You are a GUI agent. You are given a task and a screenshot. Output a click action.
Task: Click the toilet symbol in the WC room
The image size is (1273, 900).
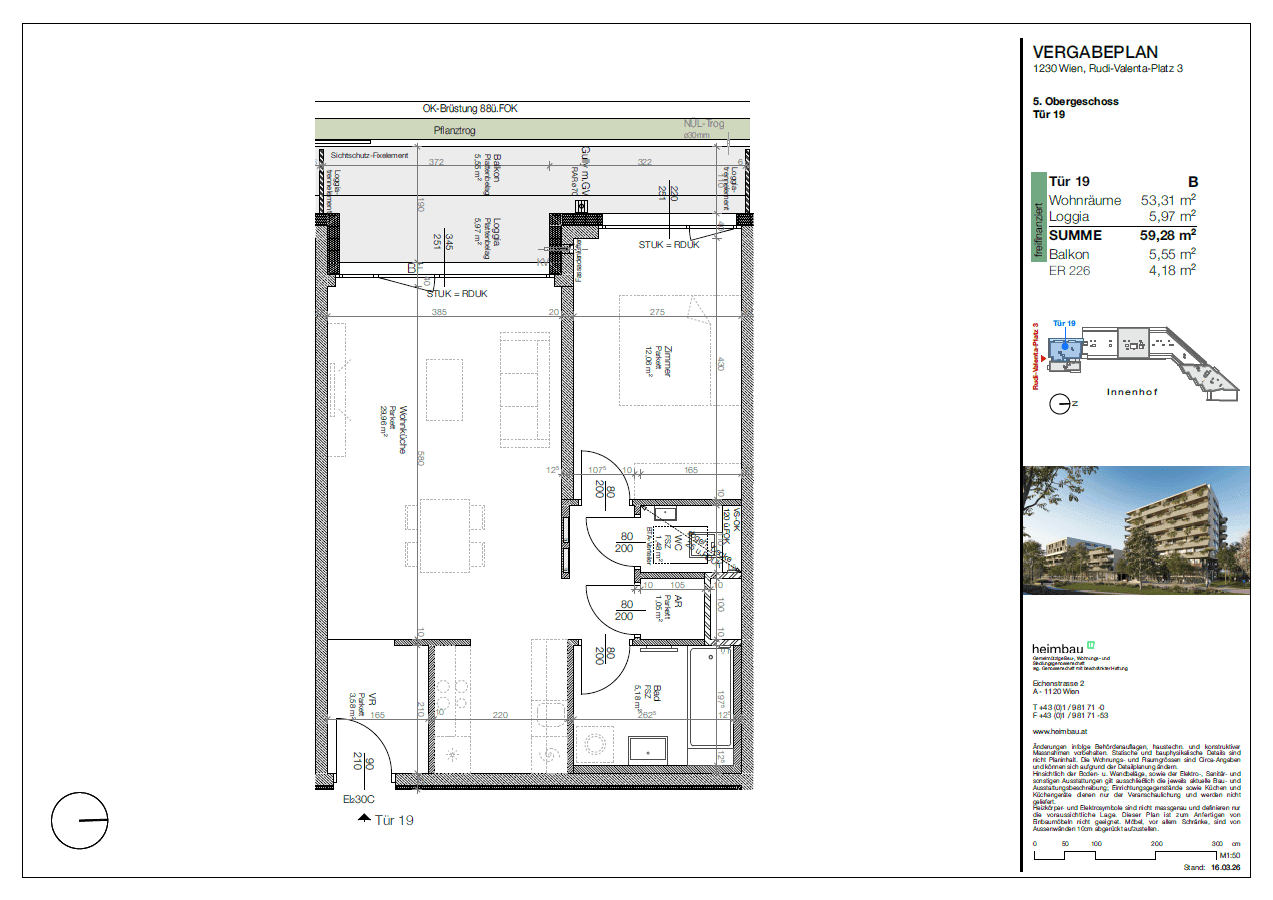pos(703,544)
